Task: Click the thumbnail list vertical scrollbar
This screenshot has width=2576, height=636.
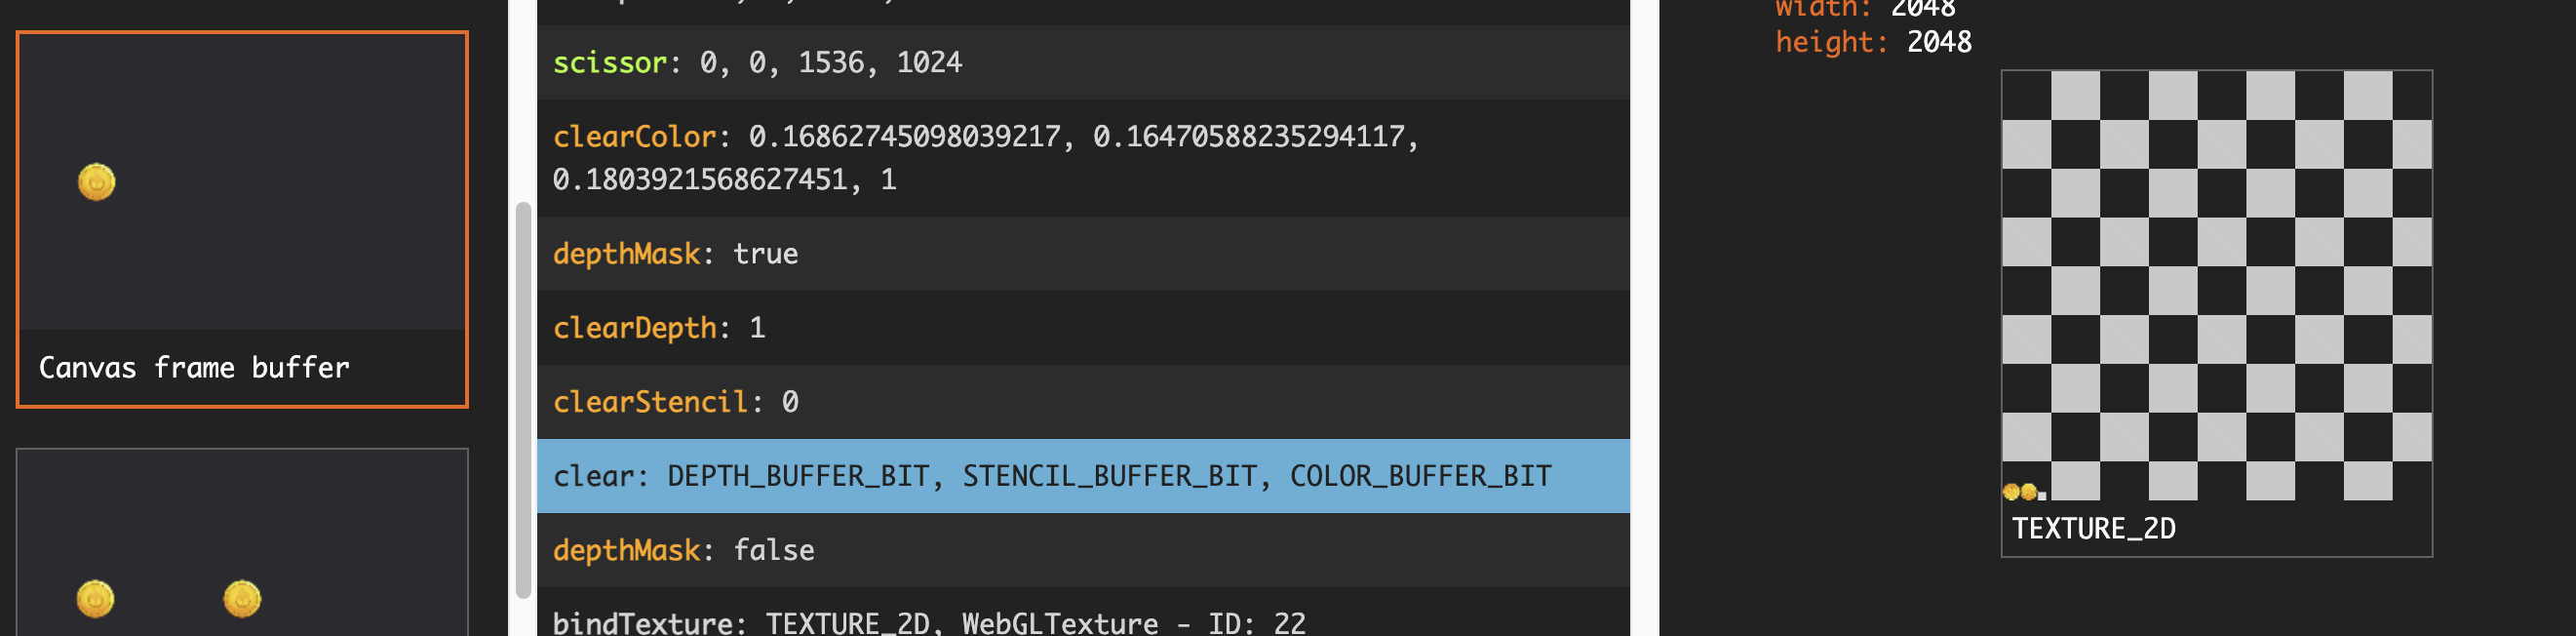Action: pyautogui.click(x=523, y=400)
